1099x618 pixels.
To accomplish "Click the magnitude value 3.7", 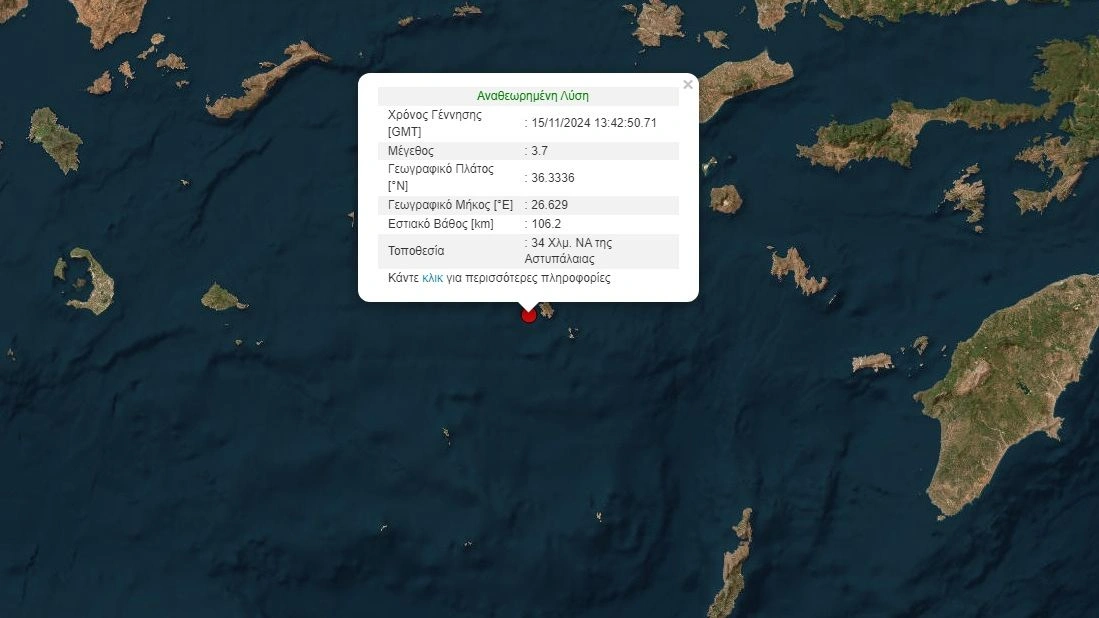I will coord(539,151).
